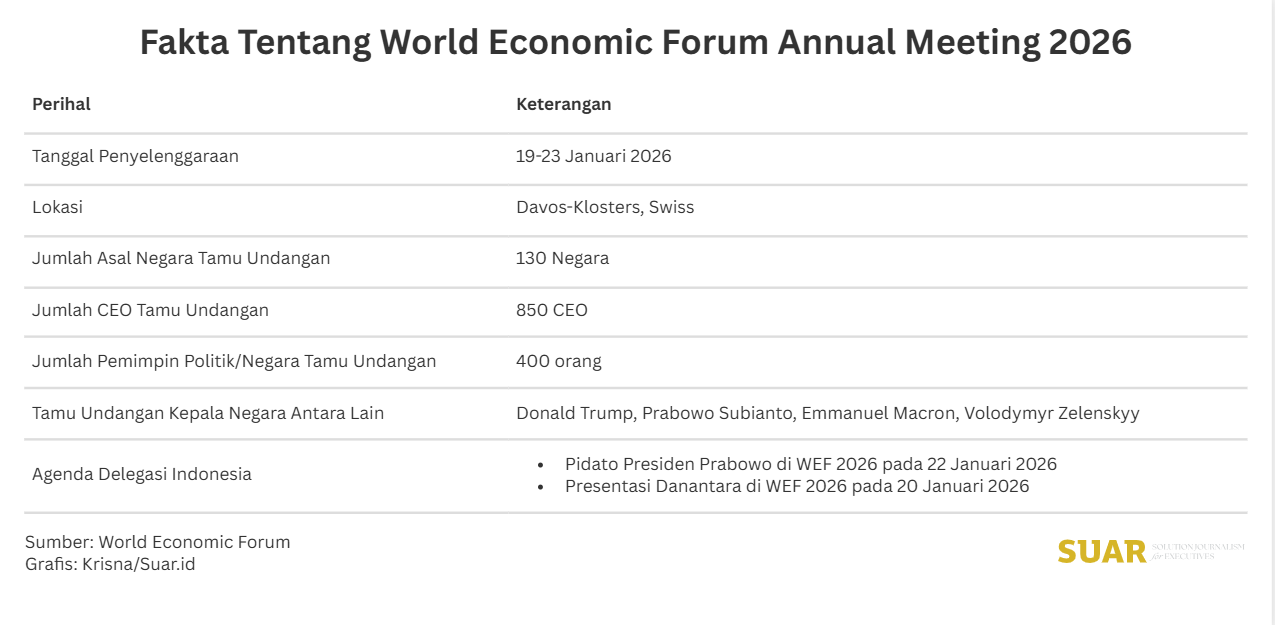Select the Lokasi row label
The width and height of the screenshot is (1275, 625).
[x=57, y=208]
